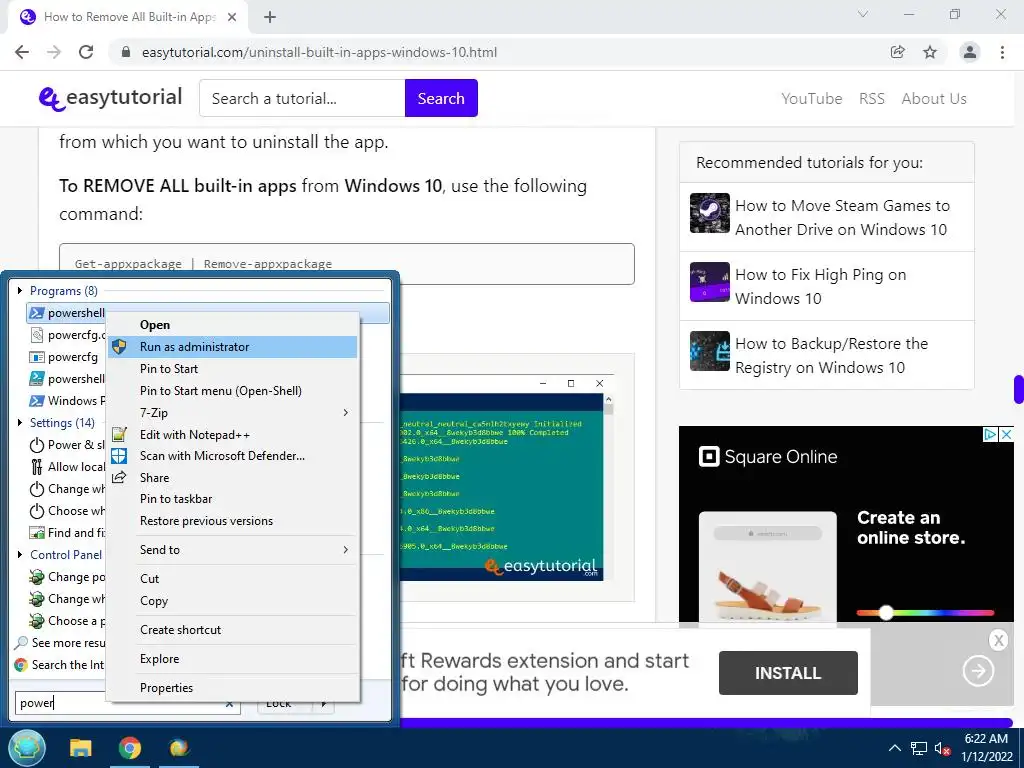Open the About Us link
The image size is (1024, 768).
point(934,99)
